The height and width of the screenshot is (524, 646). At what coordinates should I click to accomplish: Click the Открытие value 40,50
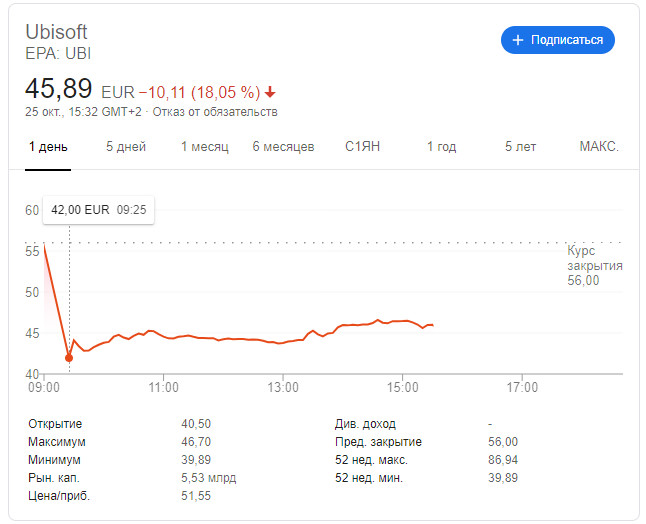196,424
